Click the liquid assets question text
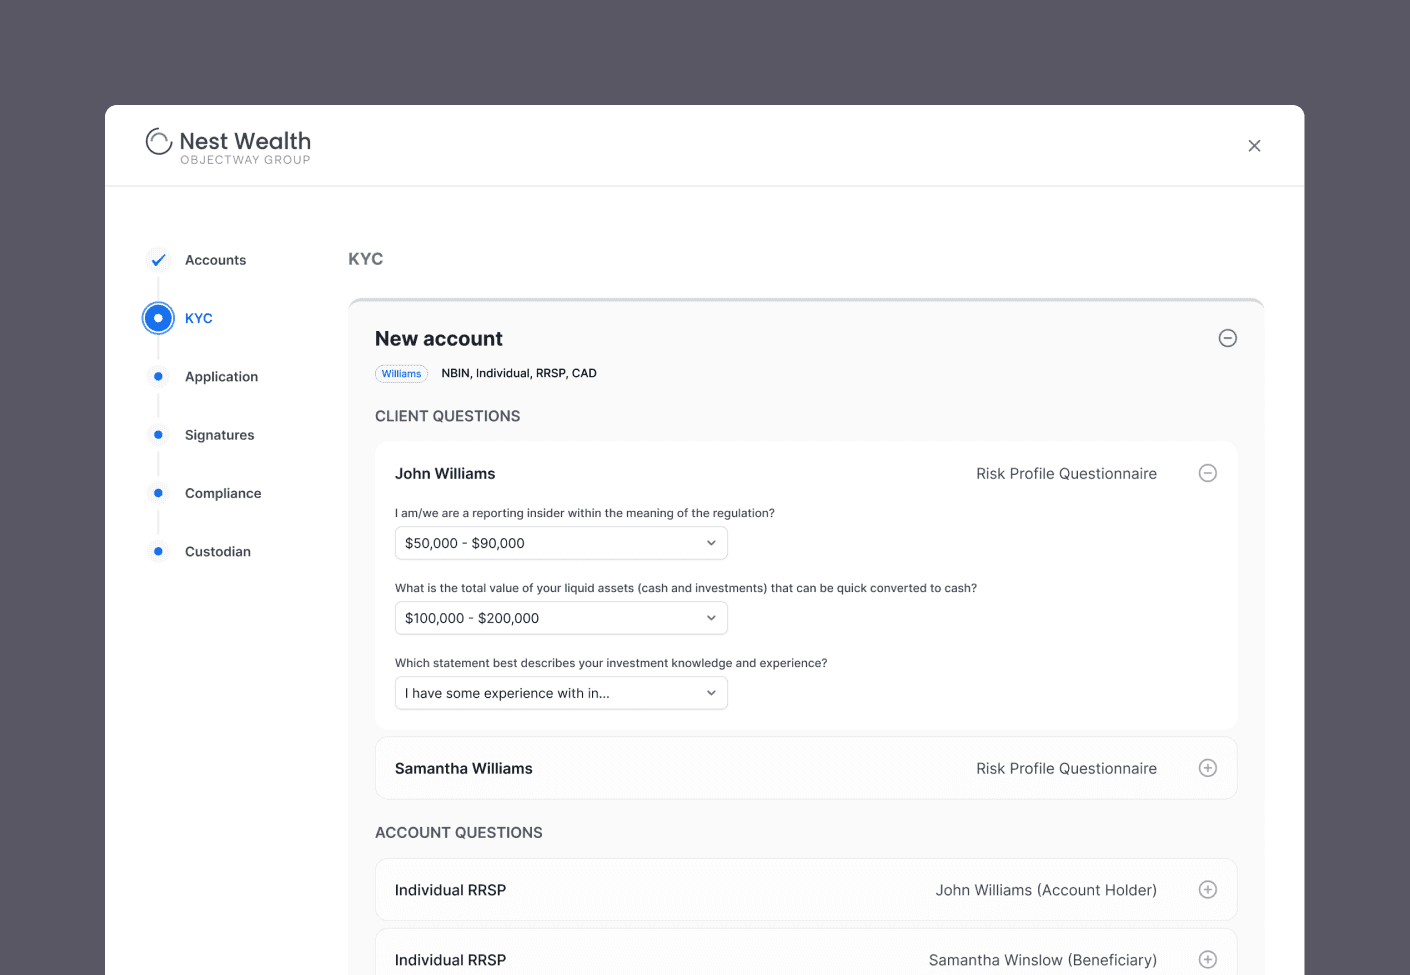The image size is (1410, 975). point(686,588)
